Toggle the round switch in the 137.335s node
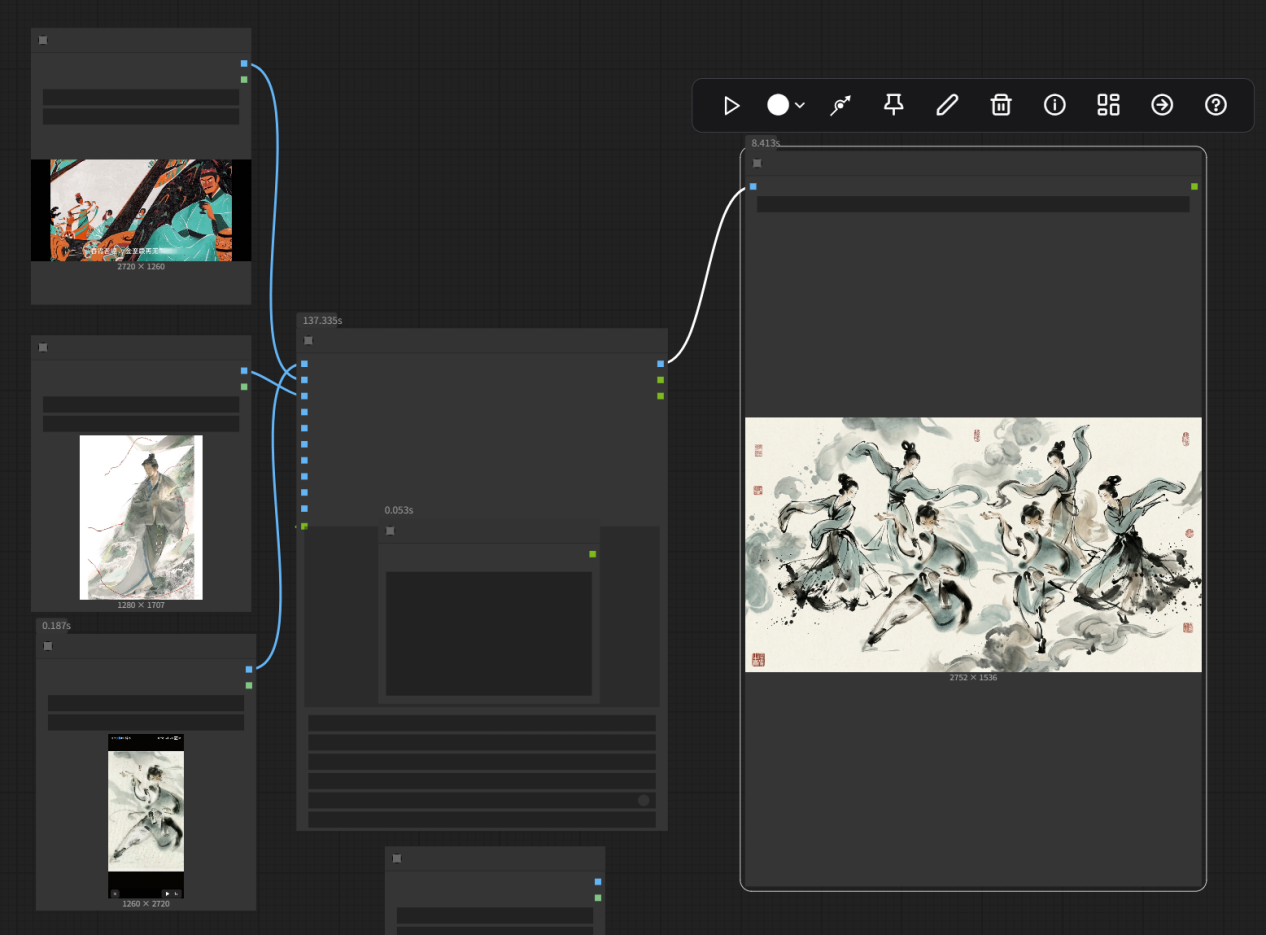The image size is (1266, 935). point(643,800)
